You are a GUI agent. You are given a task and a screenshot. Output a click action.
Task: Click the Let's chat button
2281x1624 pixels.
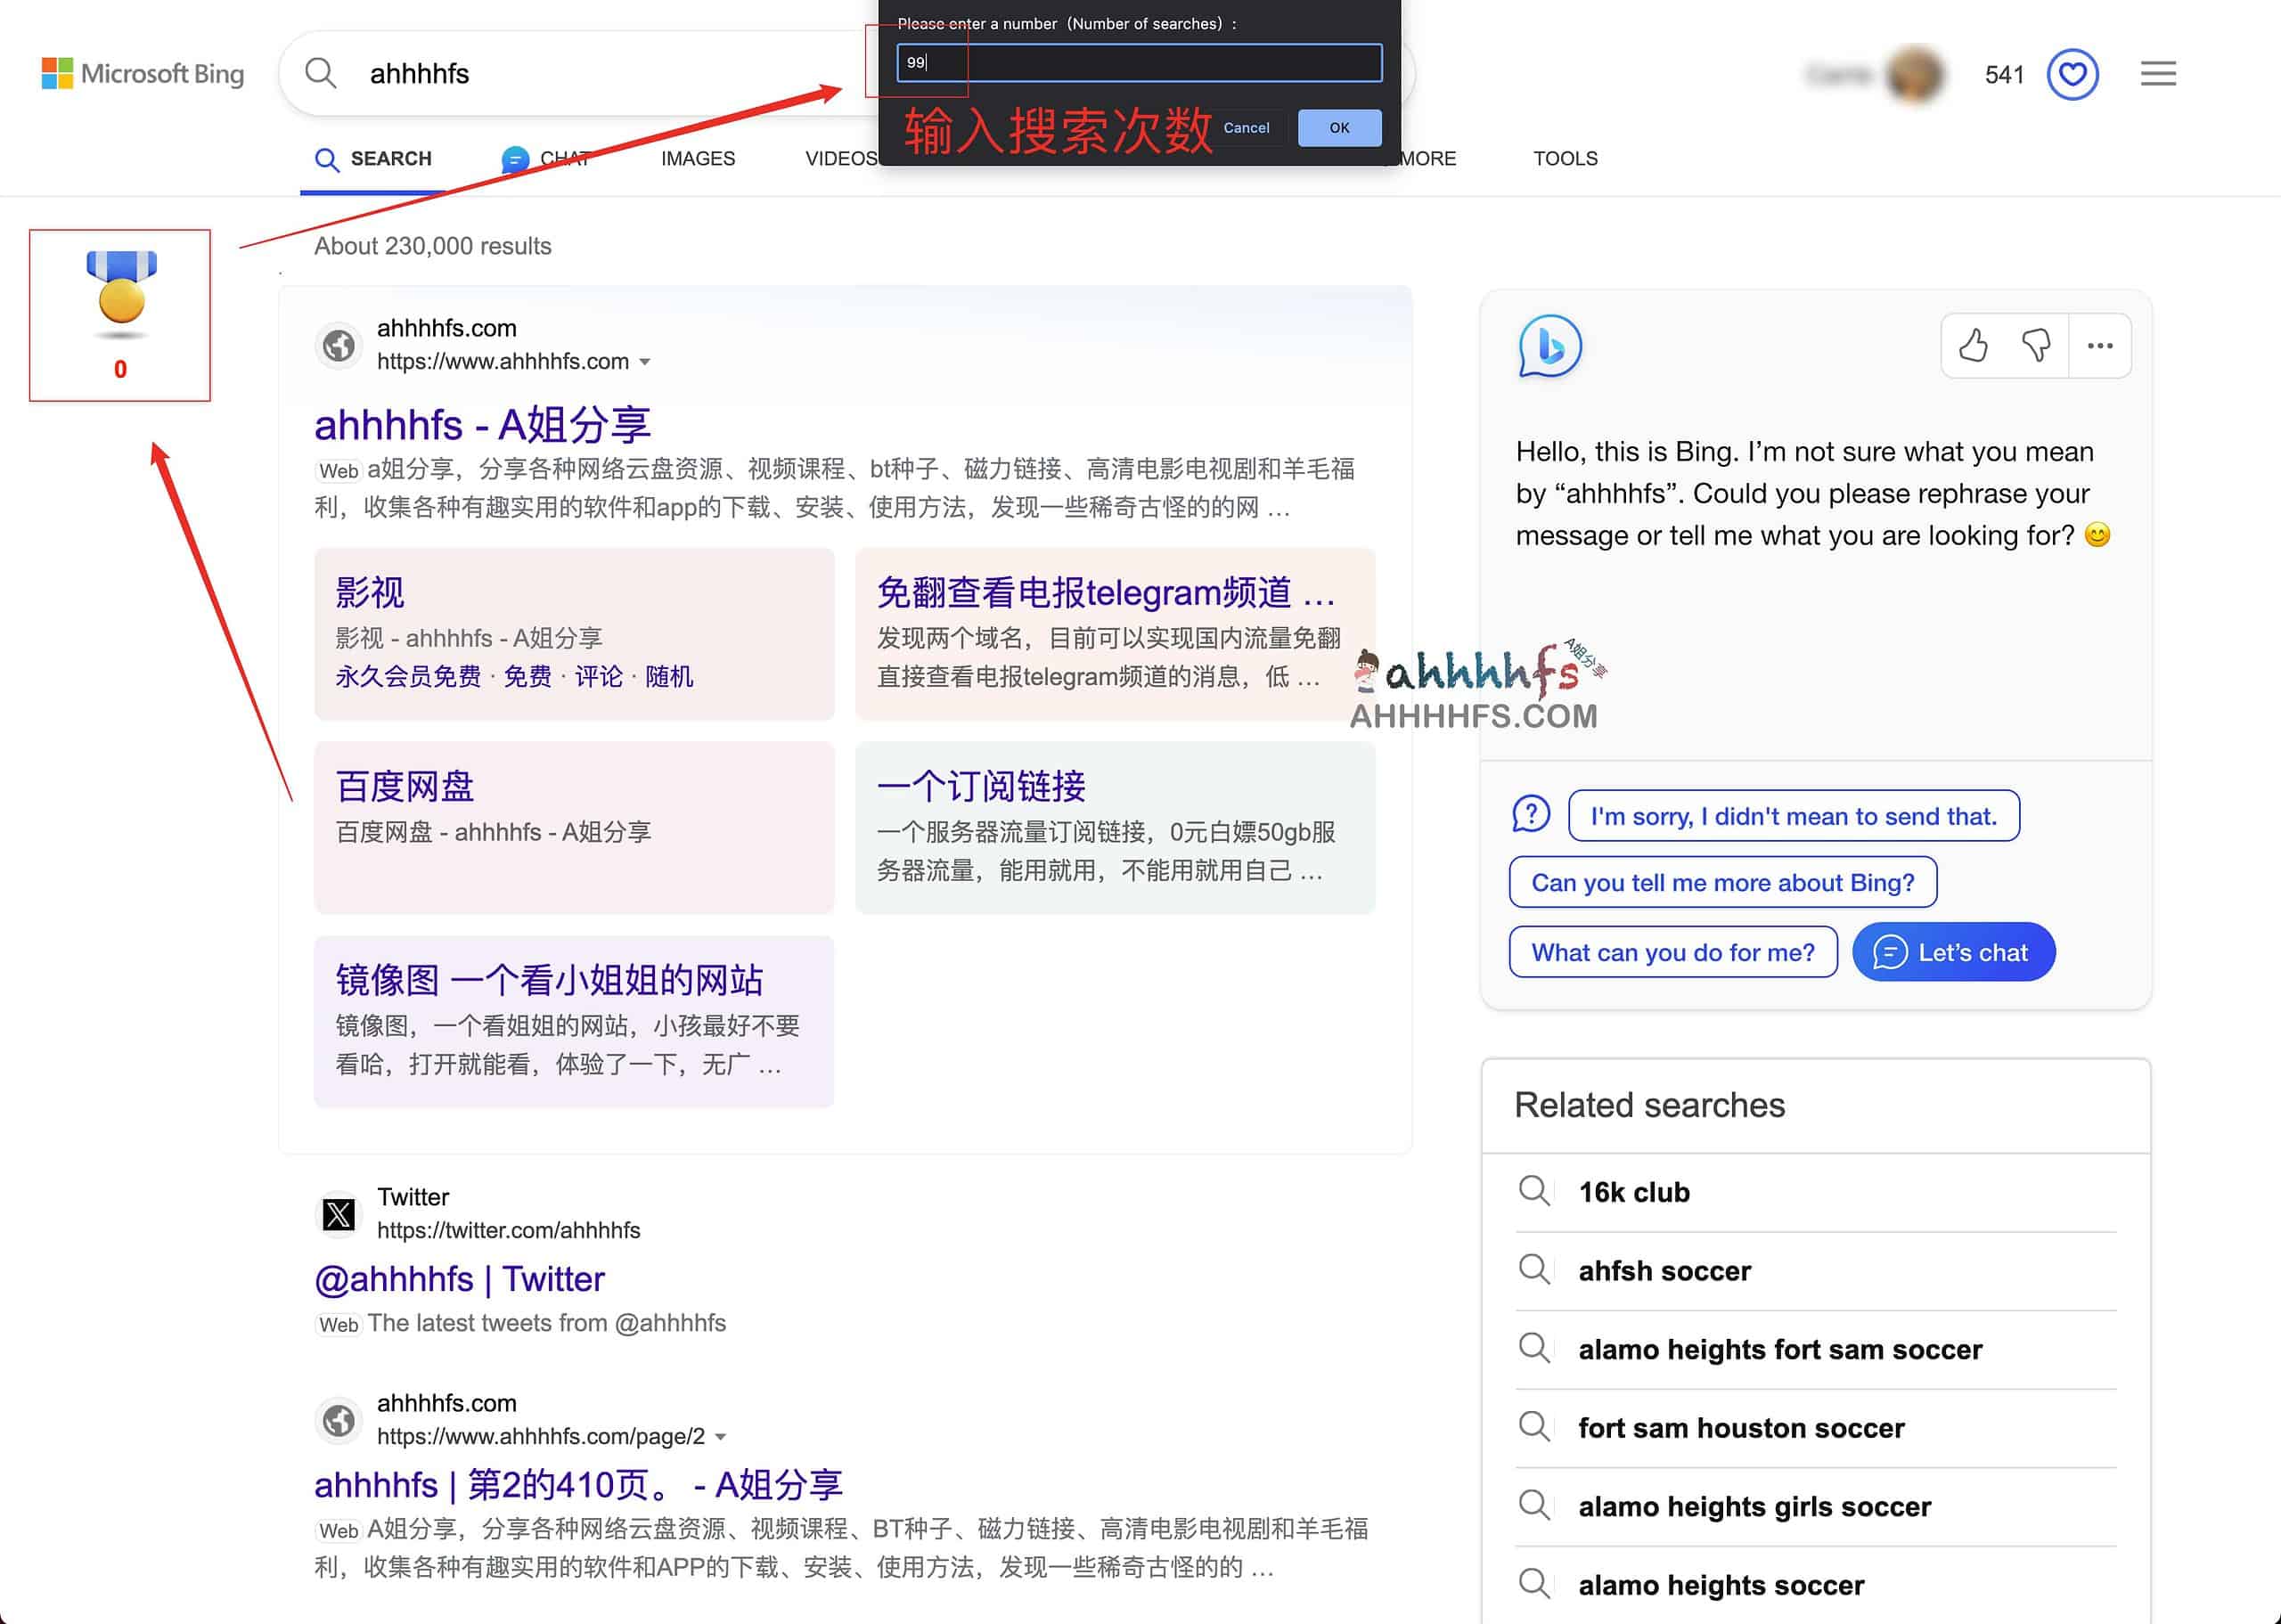click(x=1953, y=951)
